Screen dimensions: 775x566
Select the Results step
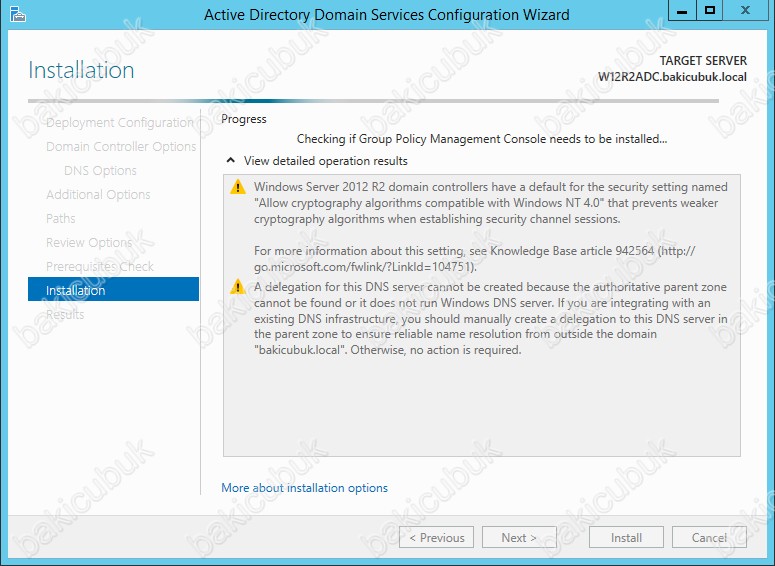[x=65, y=314]
